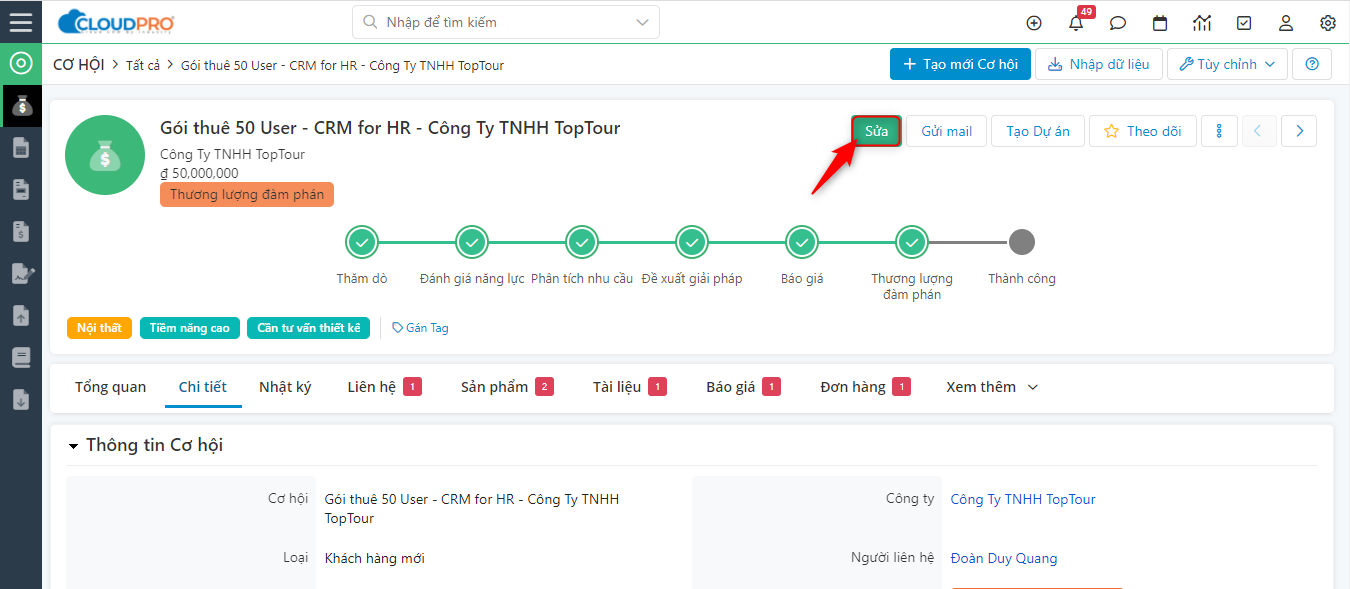Click the Nhập dữ liệu button

pyautogui.click(x=1099, y=64)
